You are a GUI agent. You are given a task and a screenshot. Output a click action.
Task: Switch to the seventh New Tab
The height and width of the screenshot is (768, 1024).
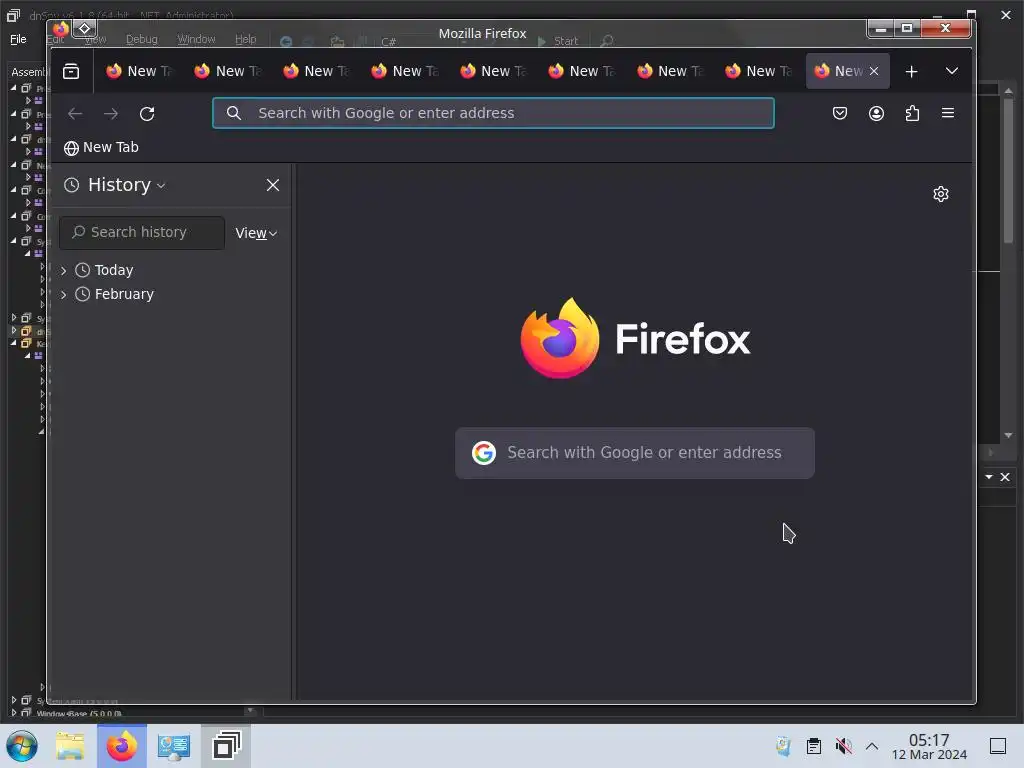670,71
